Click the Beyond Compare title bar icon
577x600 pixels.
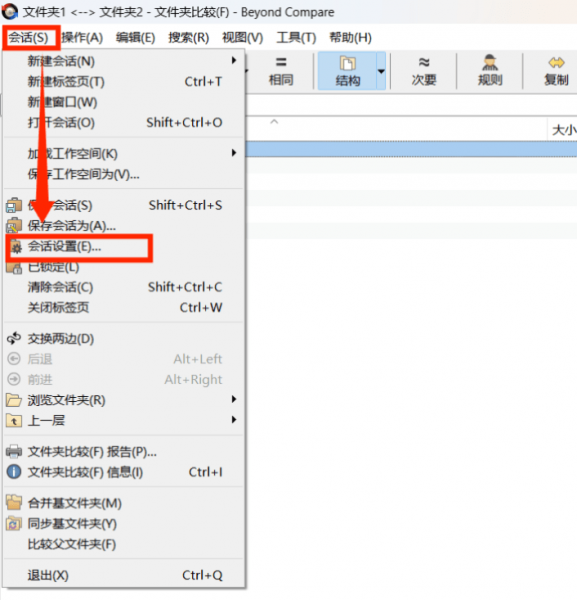(x=10, y=11)
